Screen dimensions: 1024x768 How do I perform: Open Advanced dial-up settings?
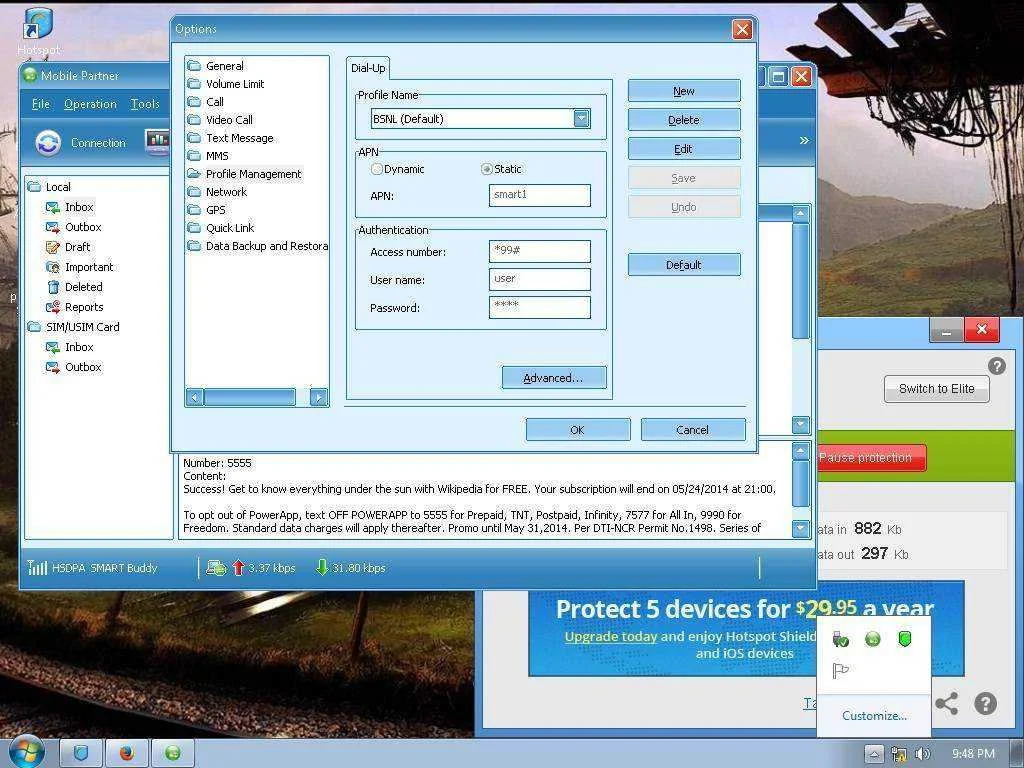click(554, 378)
